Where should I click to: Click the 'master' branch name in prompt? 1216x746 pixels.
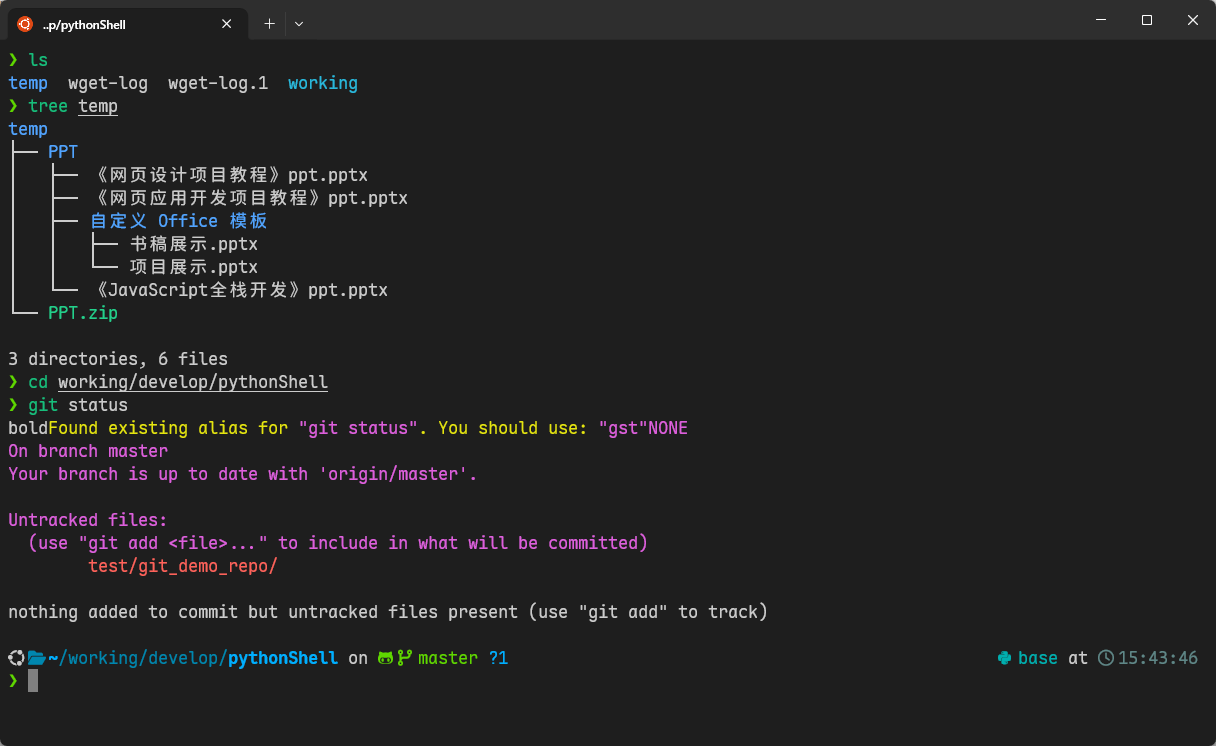click(448, 658)
